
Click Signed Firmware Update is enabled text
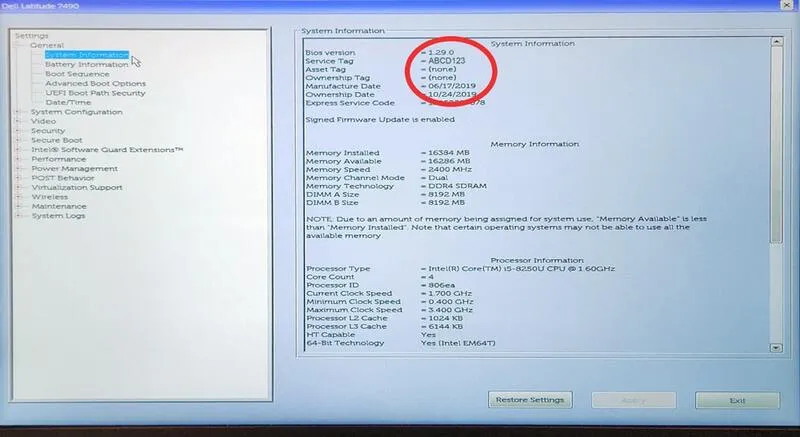[380, 119]
